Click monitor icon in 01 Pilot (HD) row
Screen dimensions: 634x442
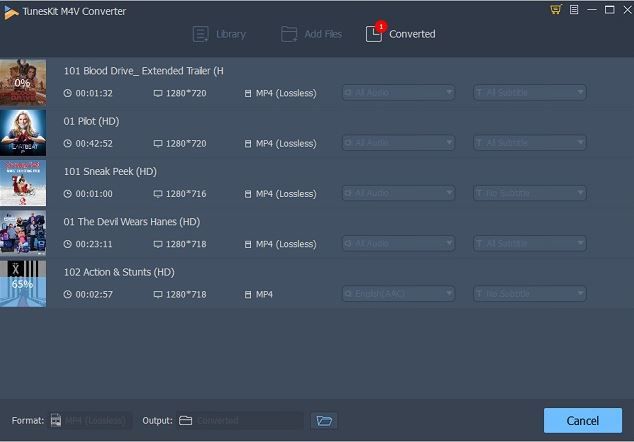click(158, 144)
